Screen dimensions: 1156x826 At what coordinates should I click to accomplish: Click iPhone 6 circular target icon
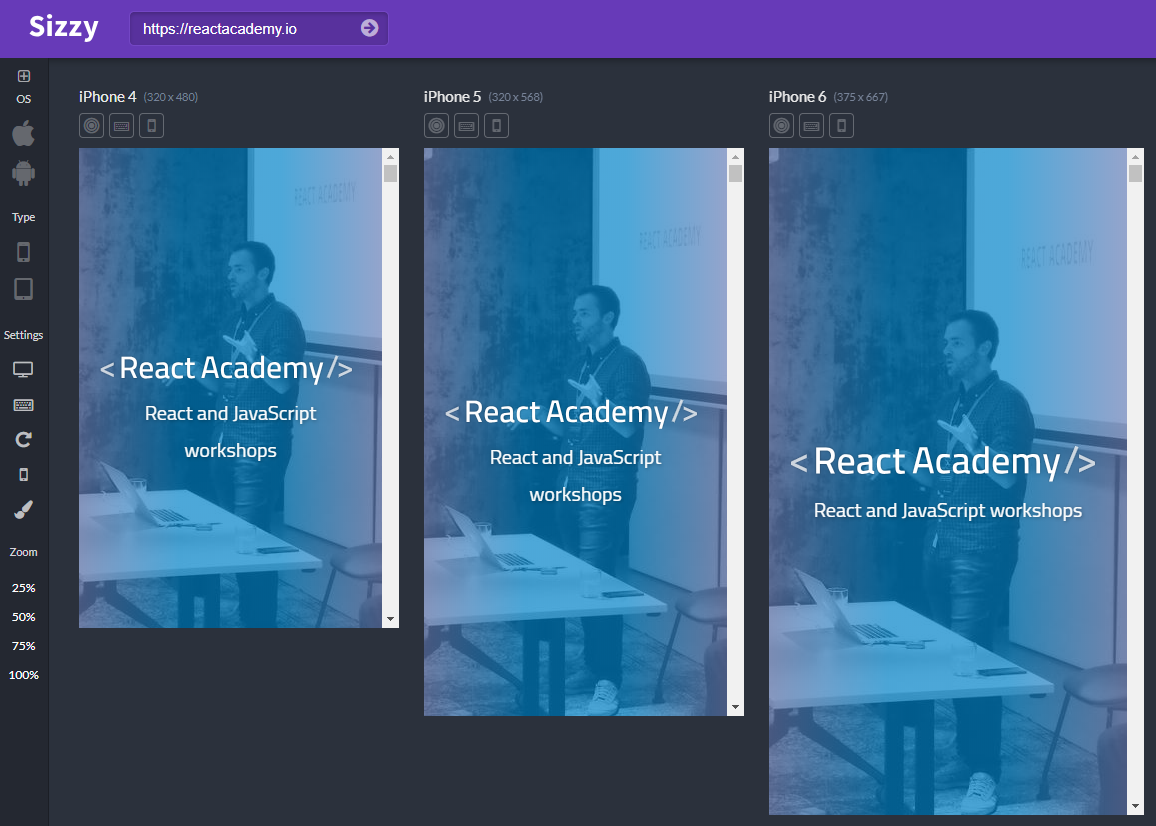click(781, 125)
